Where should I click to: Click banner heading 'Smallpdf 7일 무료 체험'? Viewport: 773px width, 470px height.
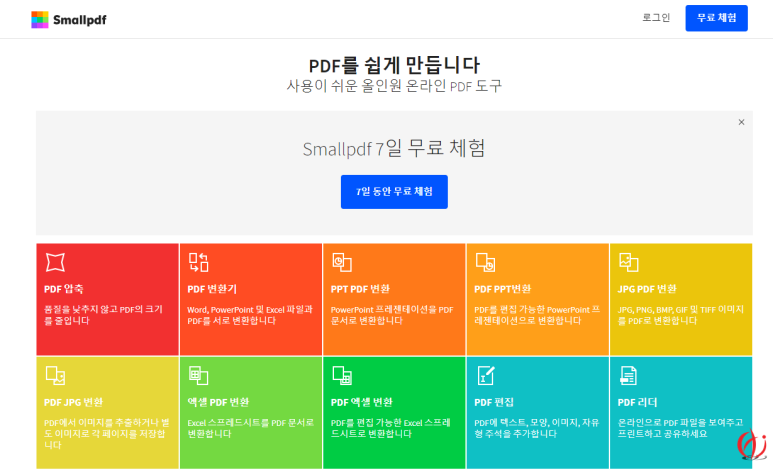[394, 148]
